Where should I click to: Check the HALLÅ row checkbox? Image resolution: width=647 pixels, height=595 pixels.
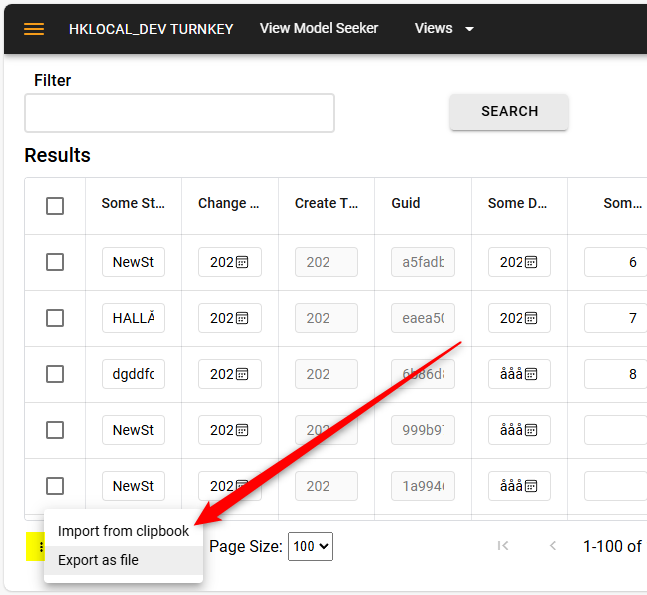55,318
